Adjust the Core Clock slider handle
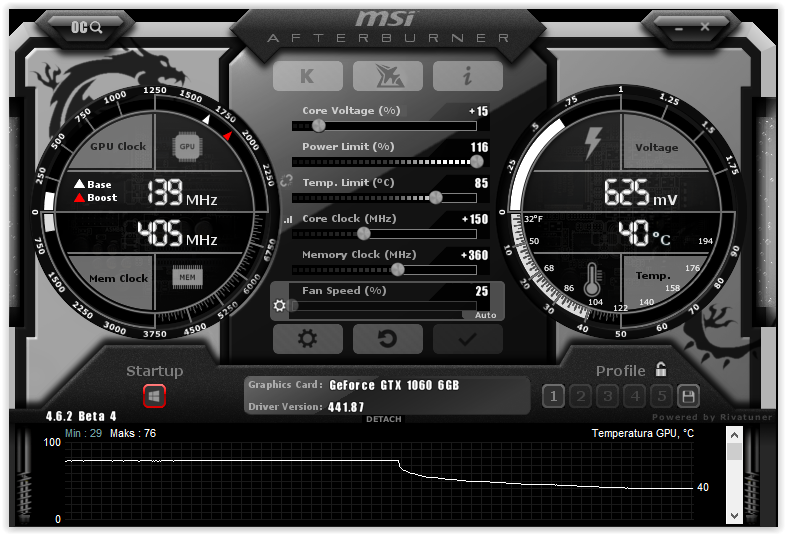This screenshot has width=786, height=535. point(364,234)
